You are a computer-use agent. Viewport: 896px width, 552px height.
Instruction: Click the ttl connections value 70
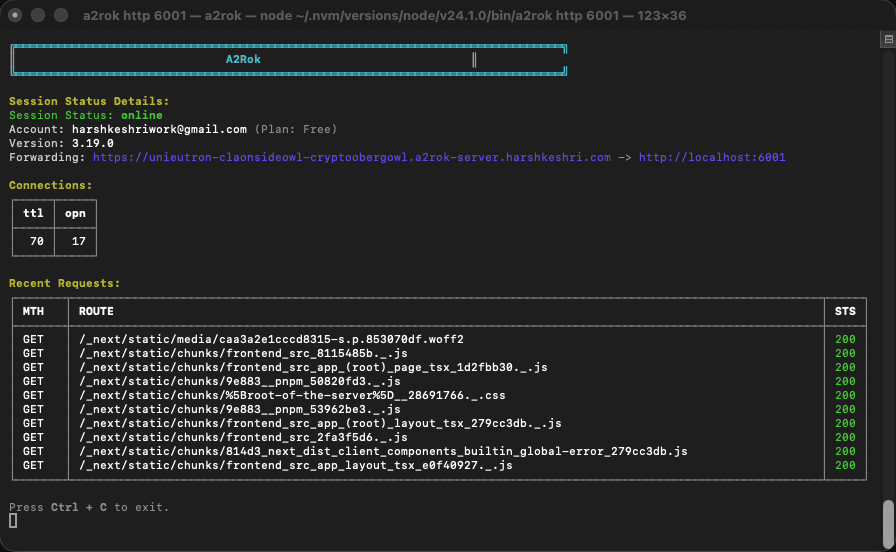35,241
